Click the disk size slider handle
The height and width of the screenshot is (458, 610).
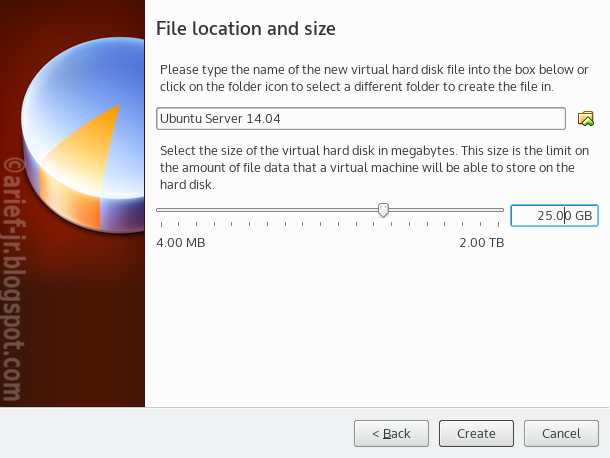coord(383,210)
